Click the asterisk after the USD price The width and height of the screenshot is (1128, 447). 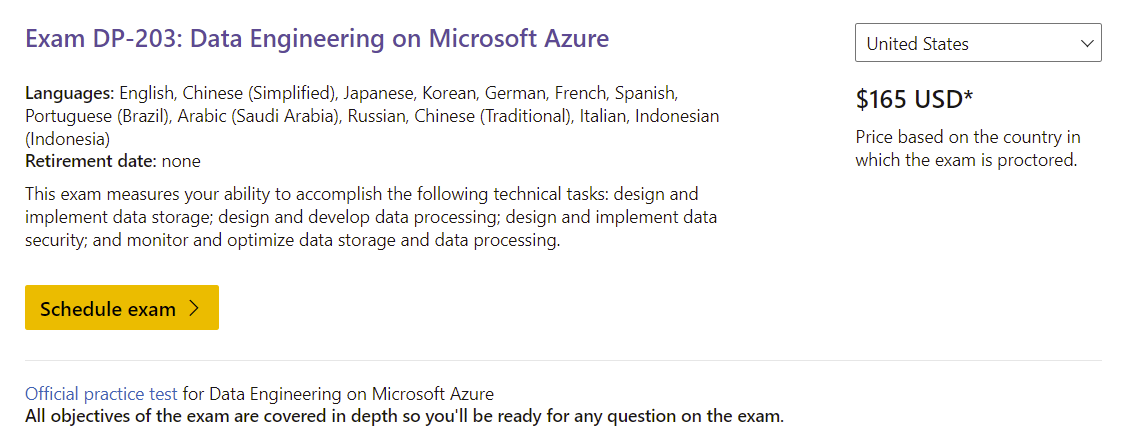(968, 97)
